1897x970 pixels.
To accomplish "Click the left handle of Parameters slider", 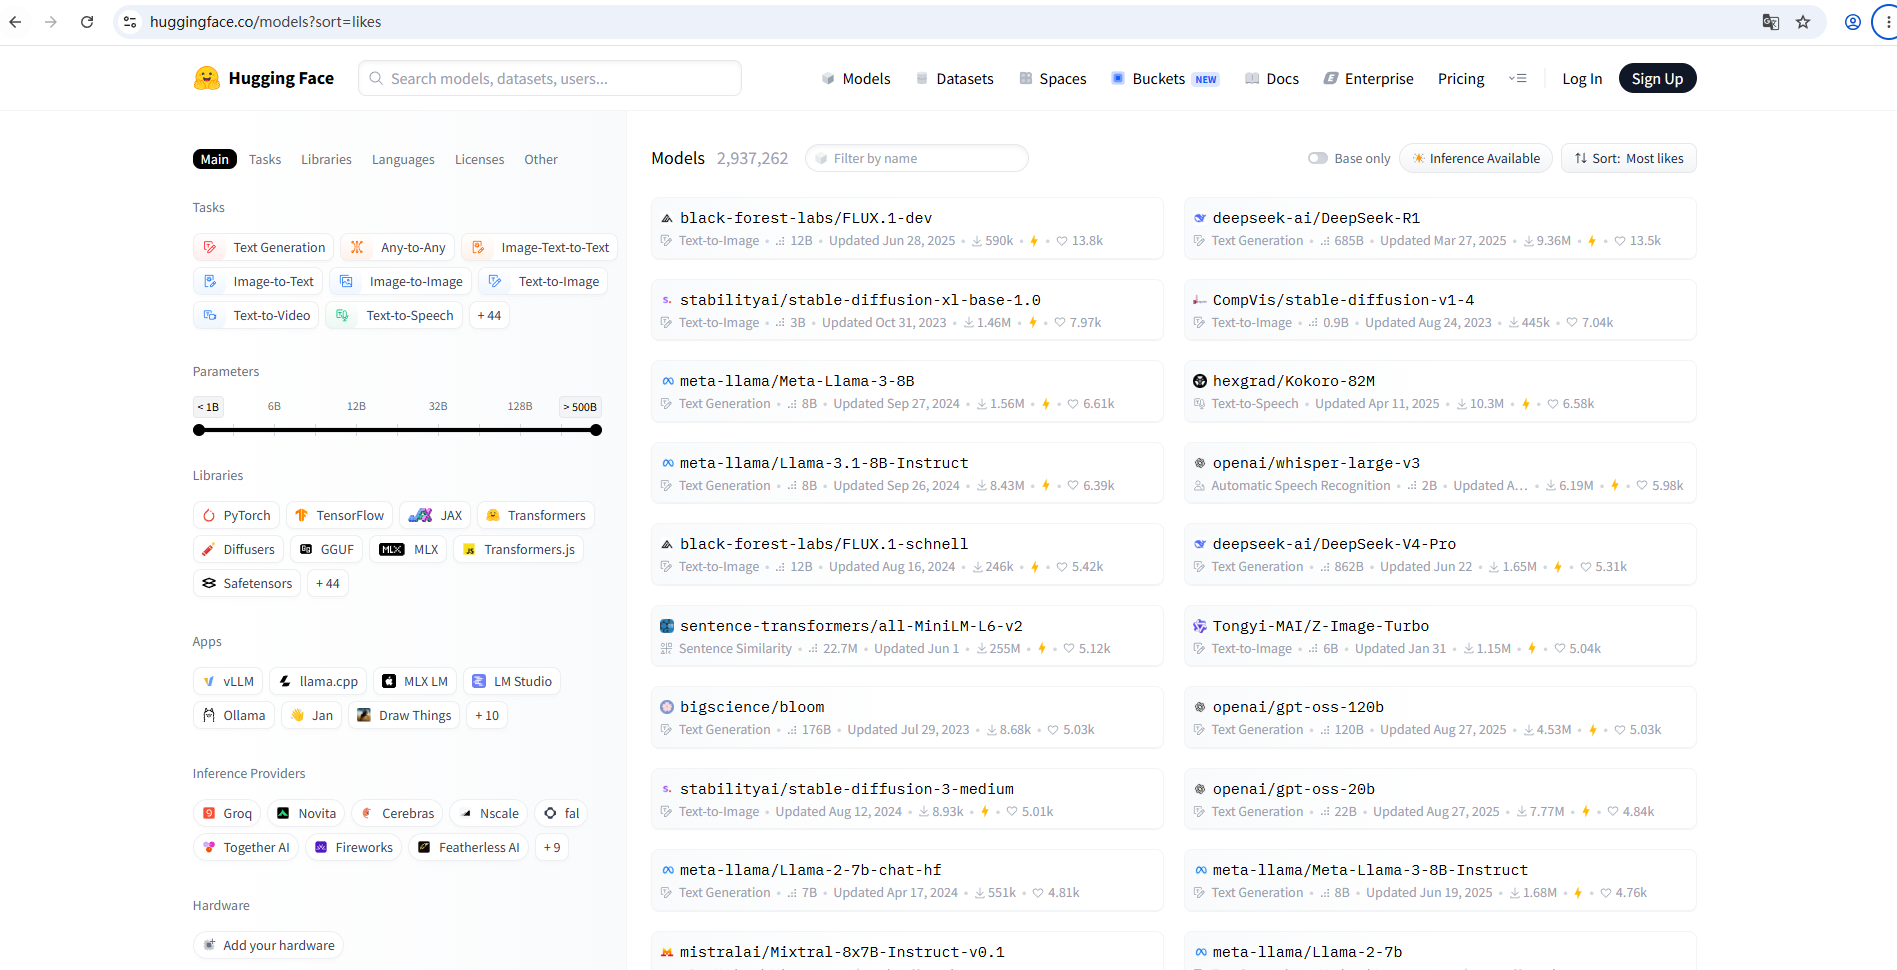I will point(199,430).
